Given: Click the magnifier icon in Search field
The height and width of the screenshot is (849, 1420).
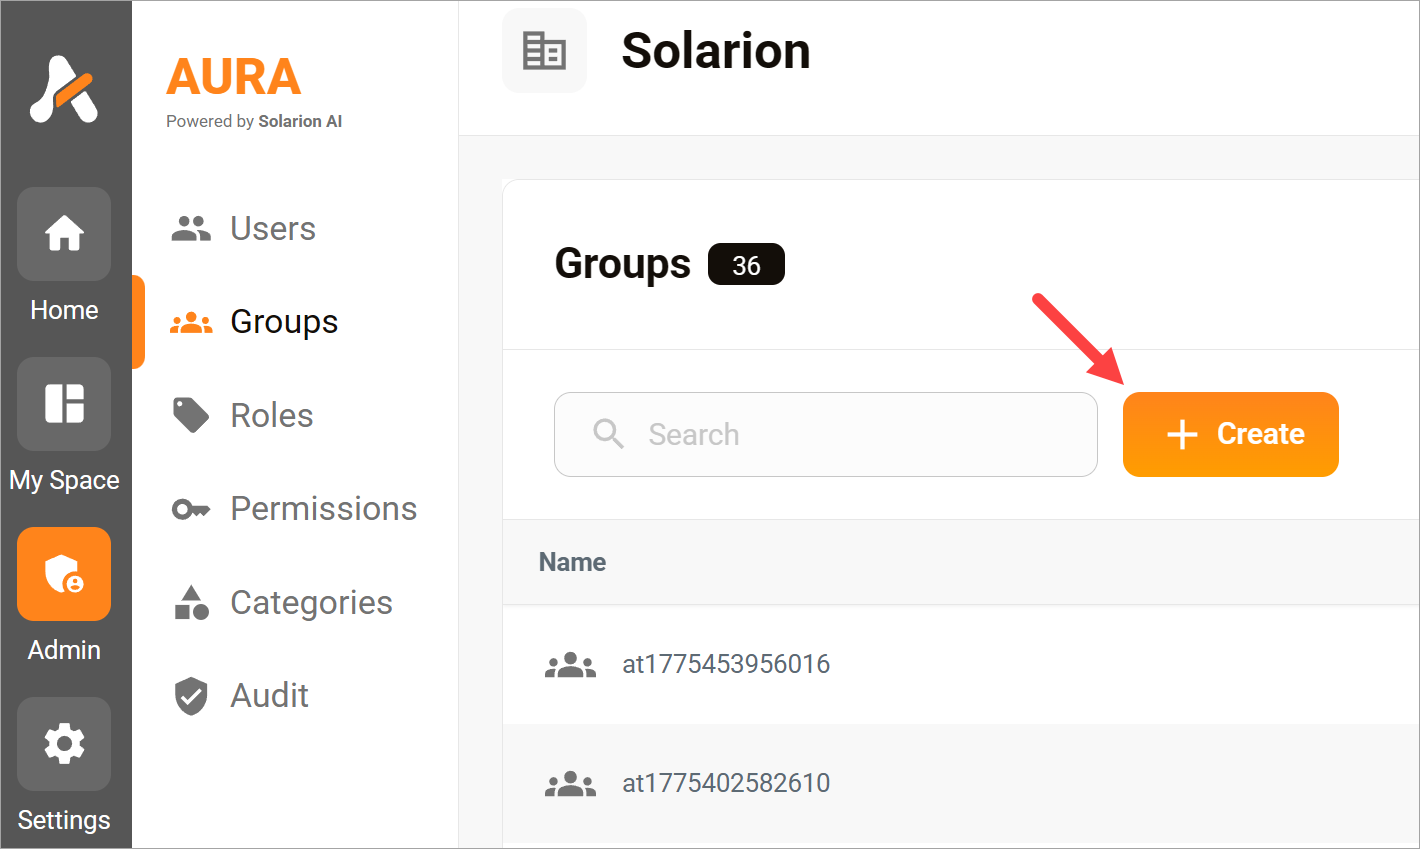Looking at the screenshot, I should coord(608,434).
